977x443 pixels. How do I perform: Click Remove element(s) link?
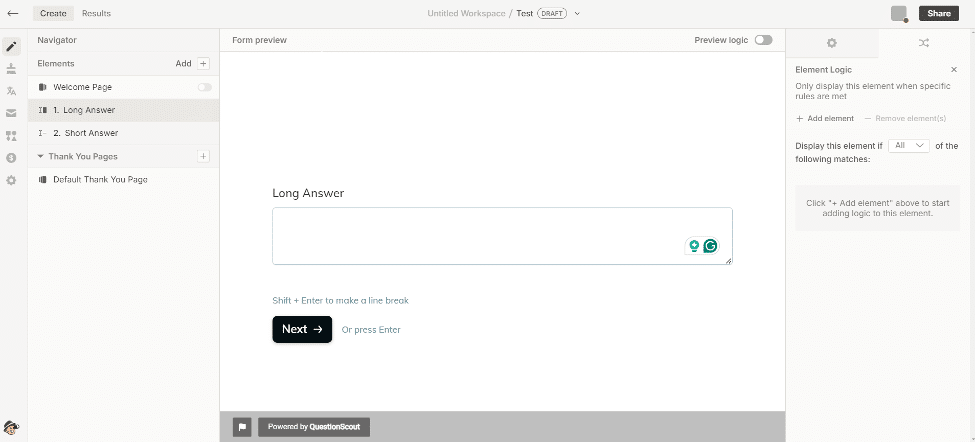pos(905,118)
